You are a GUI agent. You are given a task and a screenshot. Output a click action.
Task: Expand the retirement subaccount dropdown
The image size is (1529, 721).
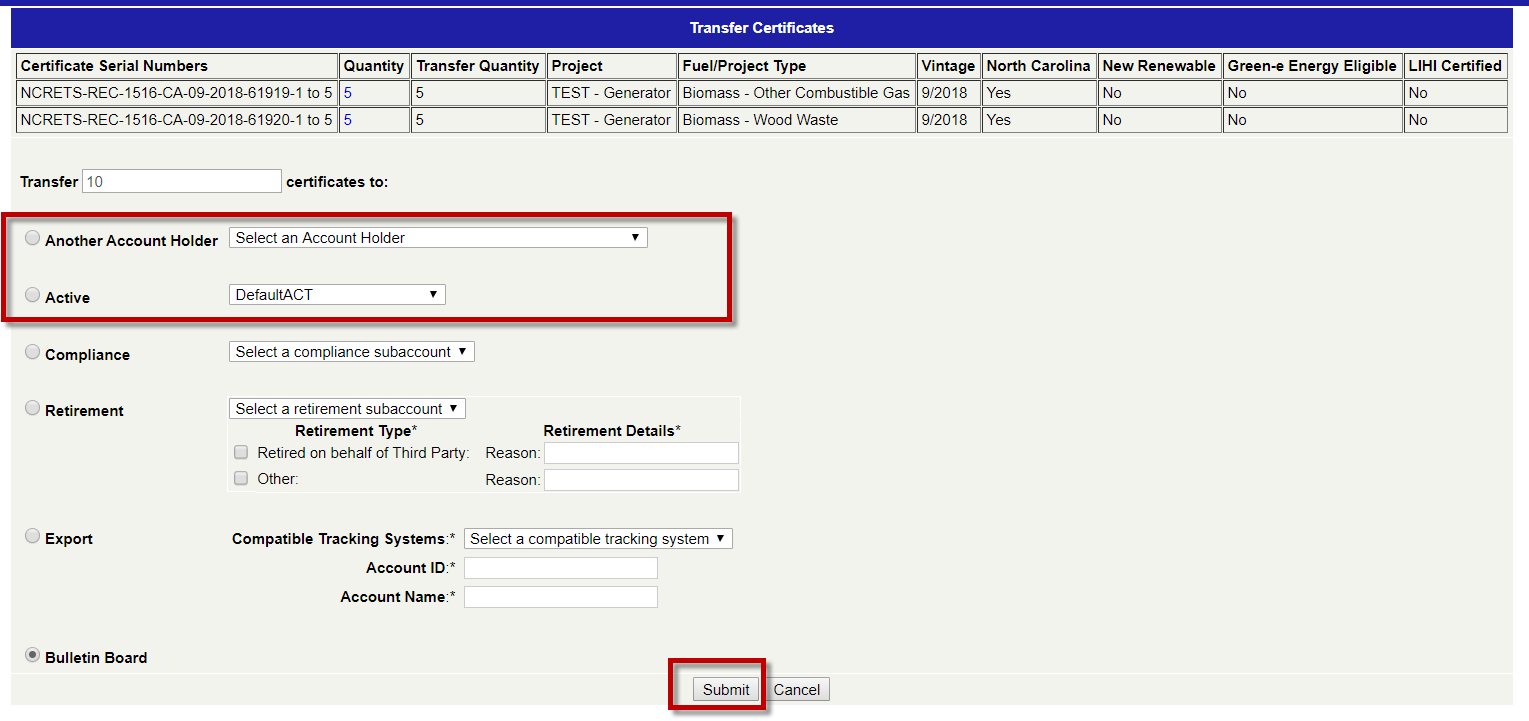pos(347,409)
